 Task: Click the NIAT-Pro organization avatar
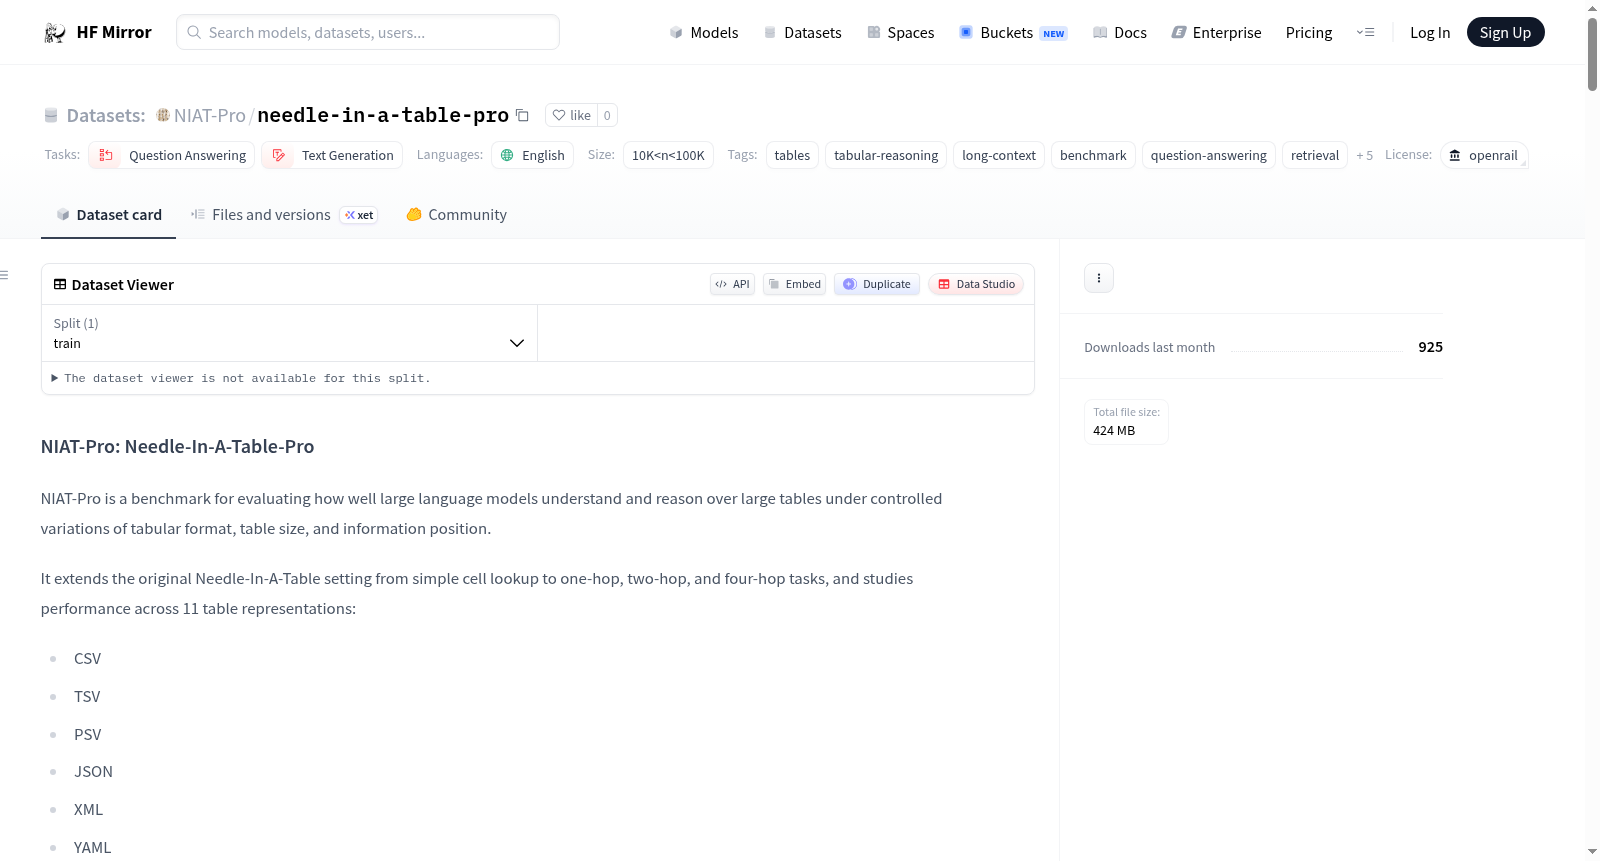(x=163, y=115)
